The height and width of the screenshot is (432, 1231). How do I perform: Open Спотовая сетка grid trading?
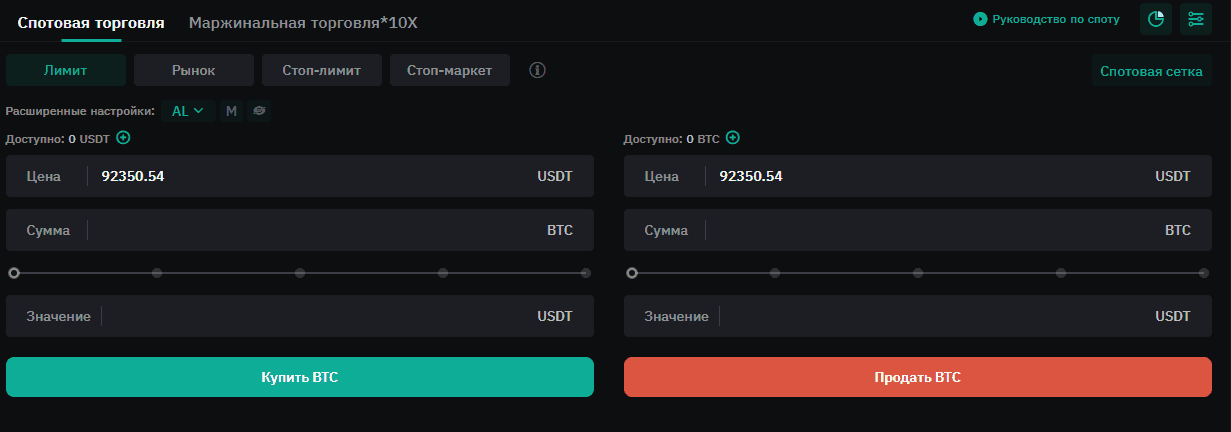1151,71
